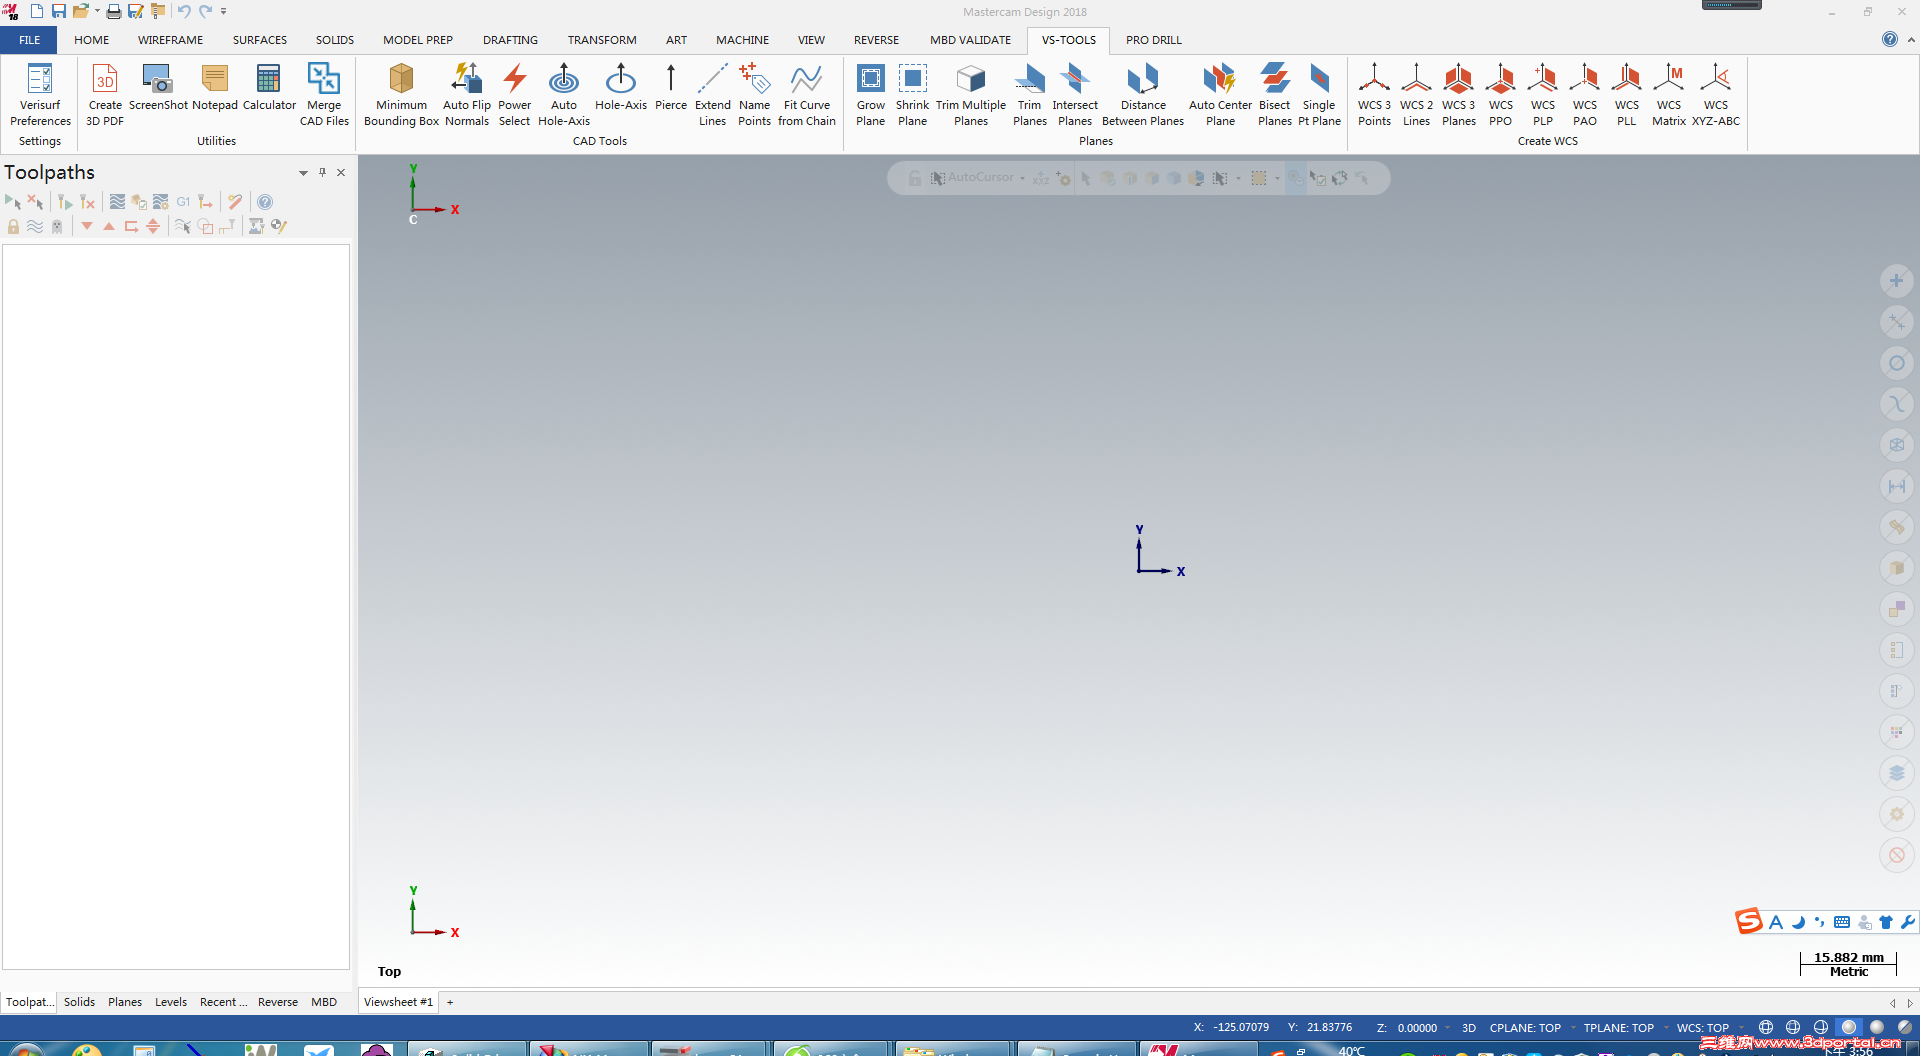Measure Distance Between Planes

1143,94
